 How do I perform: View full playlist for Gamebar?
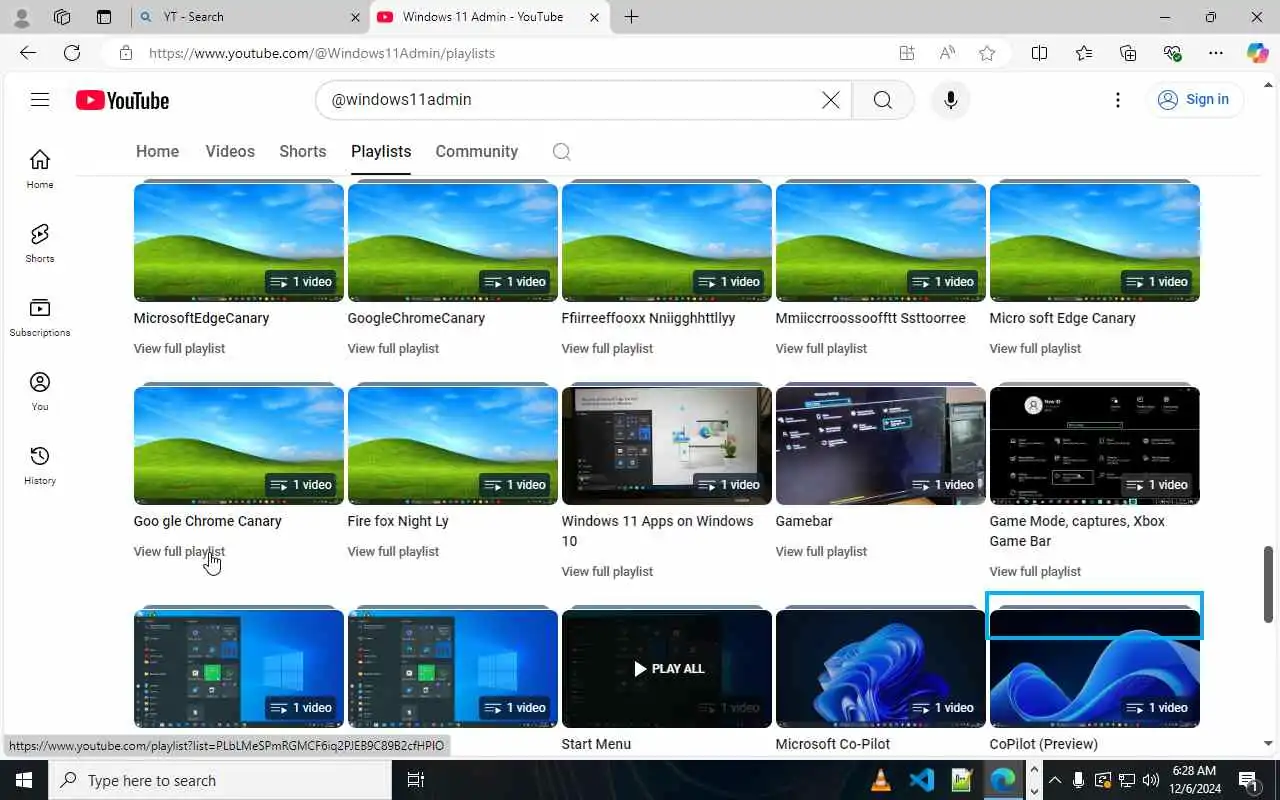pos(821,551)
